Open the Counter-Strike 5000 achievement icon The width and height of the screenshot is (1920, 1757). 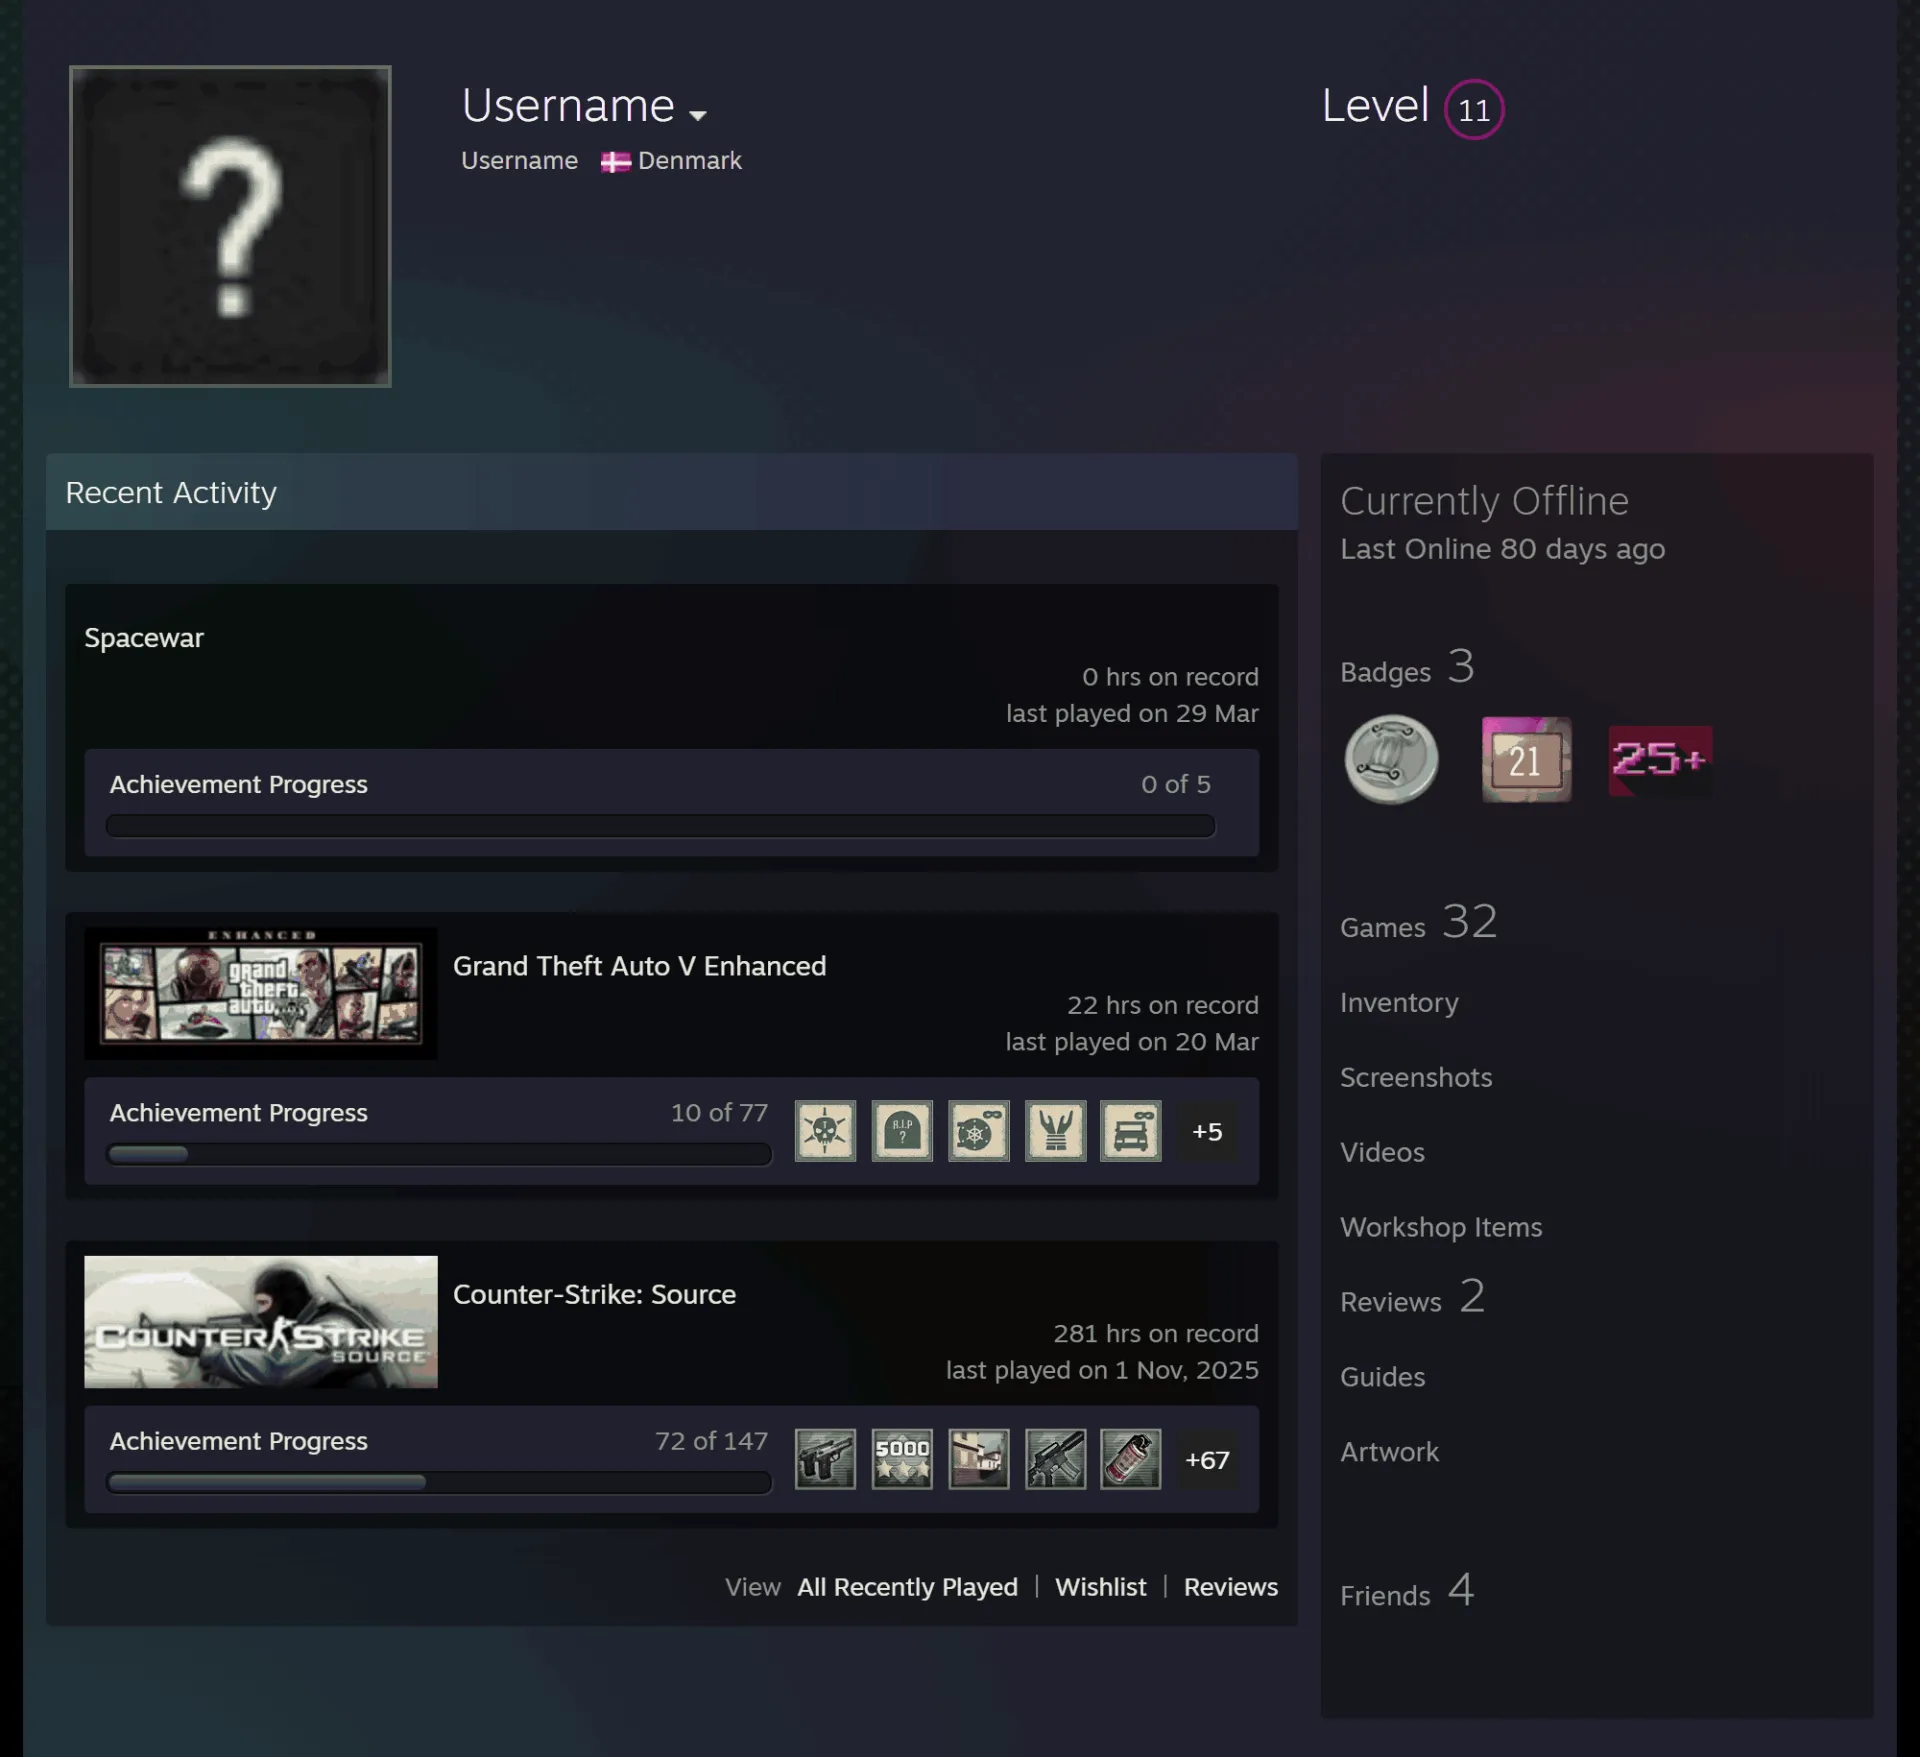point(902,1459)
